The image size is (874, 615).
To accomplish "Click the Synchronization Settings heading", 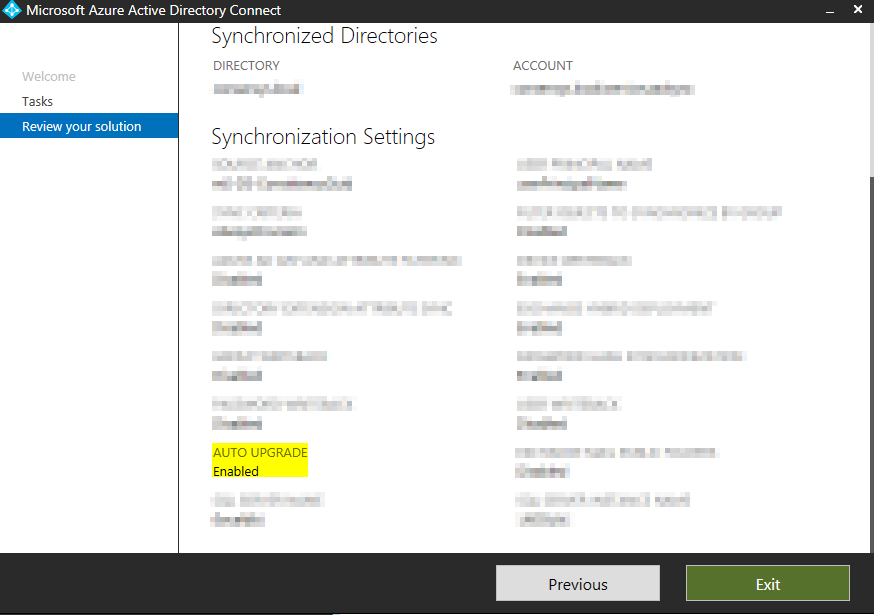I will click(323, 136).
